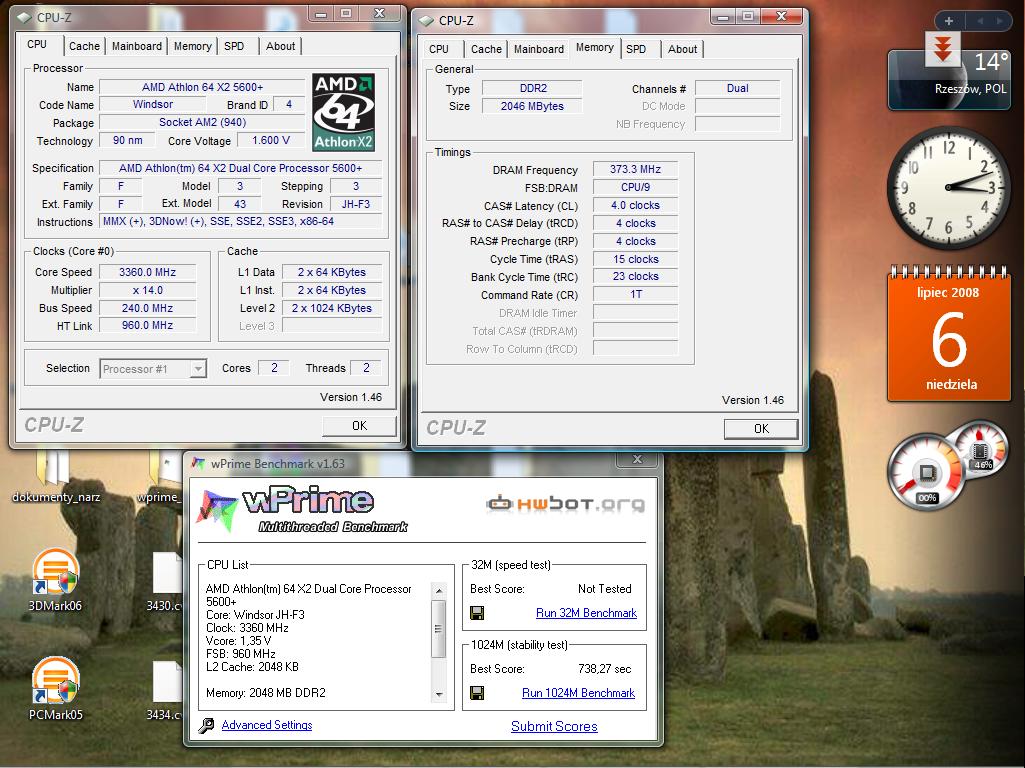Screen dimensions: 1025x768
Task: Click the Command Rate value 1T
Action: click(635, 295)
